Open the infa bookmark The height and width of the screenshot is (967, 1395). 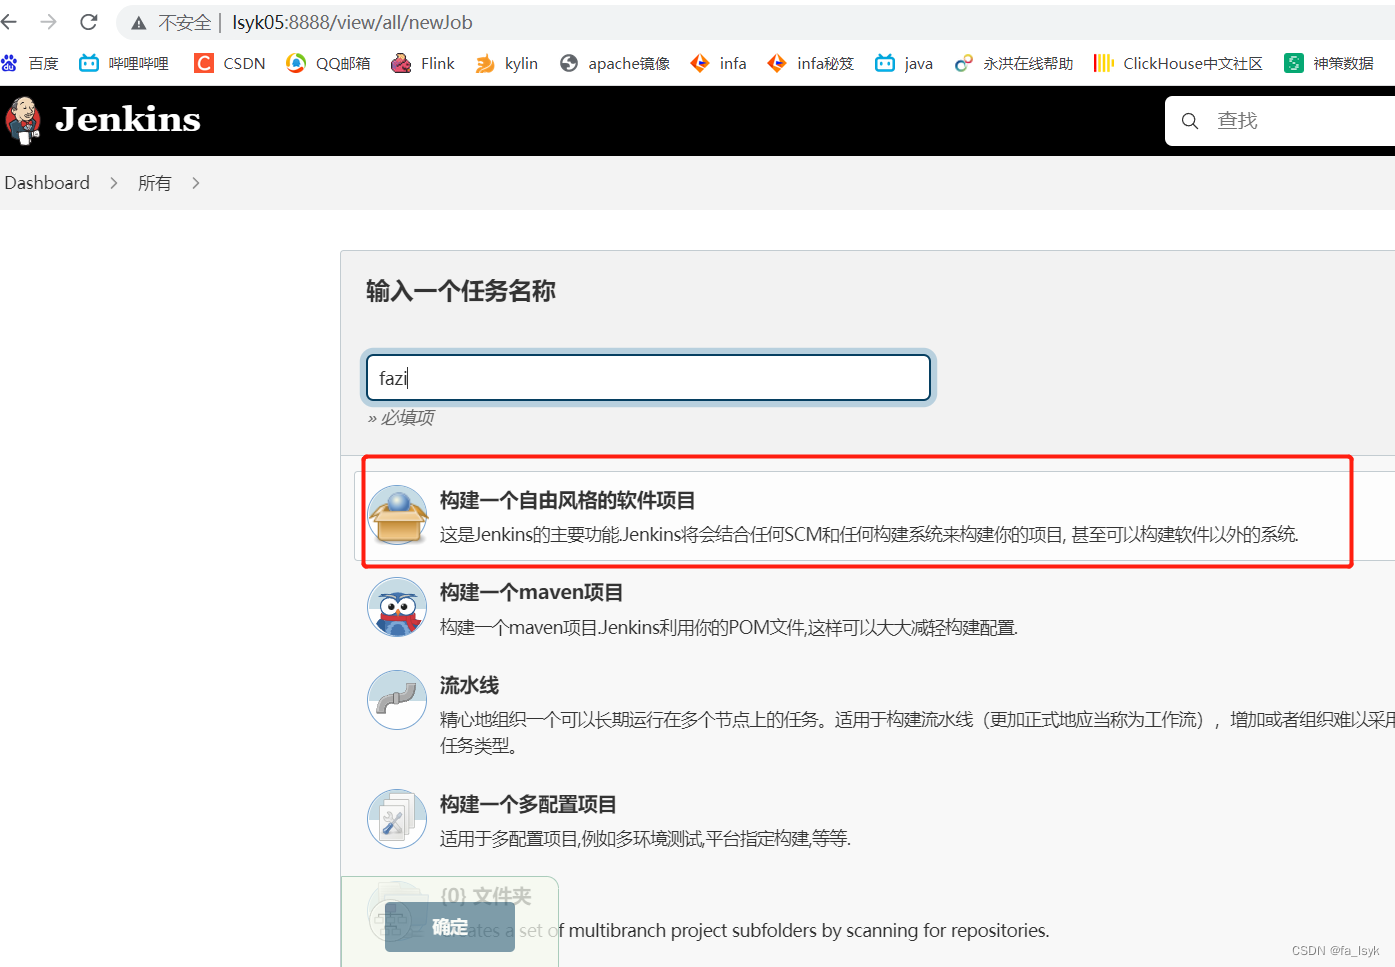719,63
